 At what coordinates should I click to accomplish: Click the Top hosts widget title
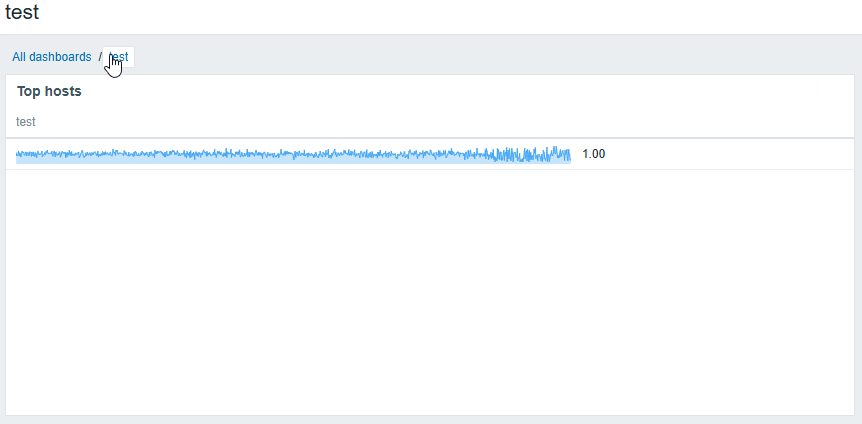click(49, 91)
